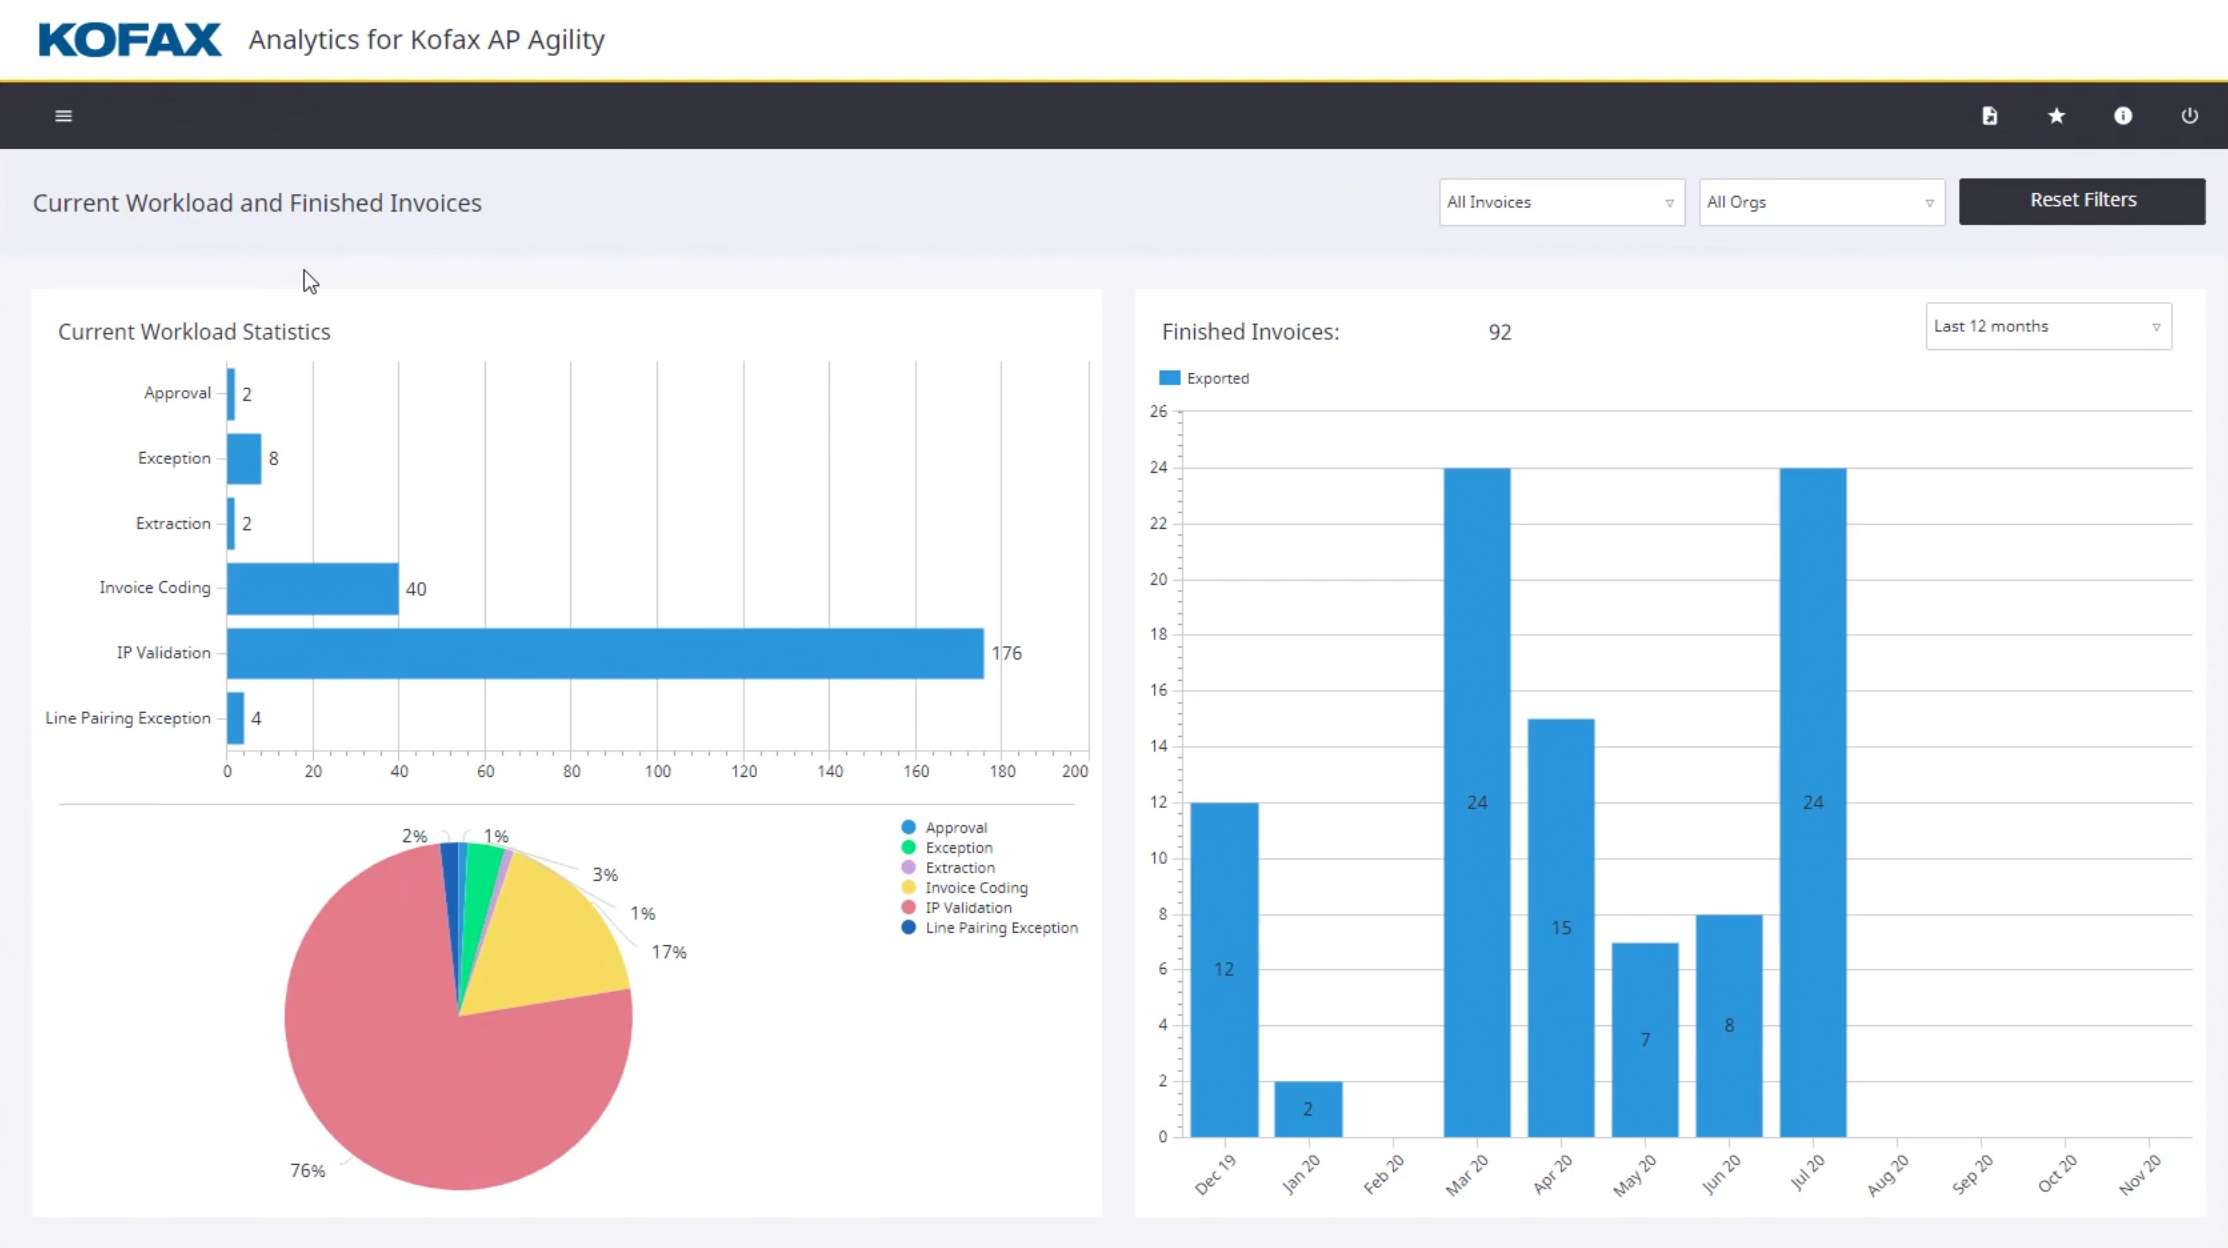
Task: Open the hamburger navigation menu
Action: click(63, 116)
